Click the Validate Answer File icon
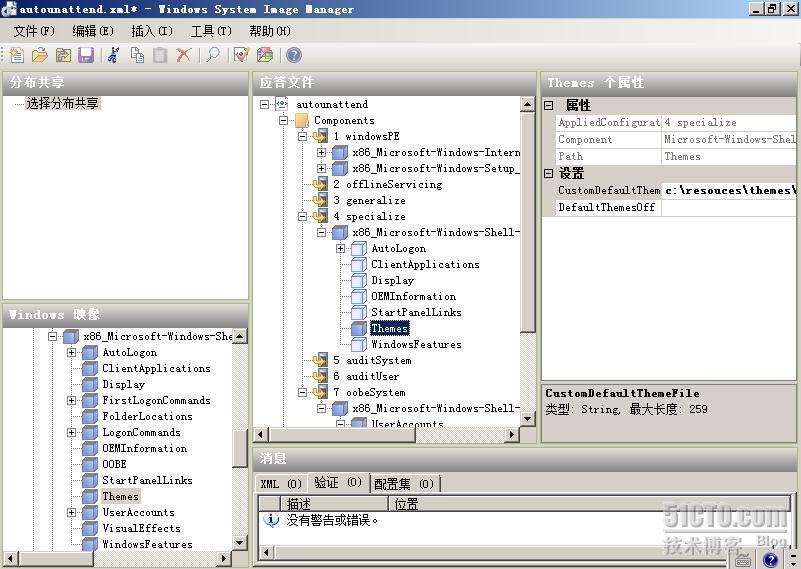This screenshot has height=569, width=801. (x=241, y=55)
